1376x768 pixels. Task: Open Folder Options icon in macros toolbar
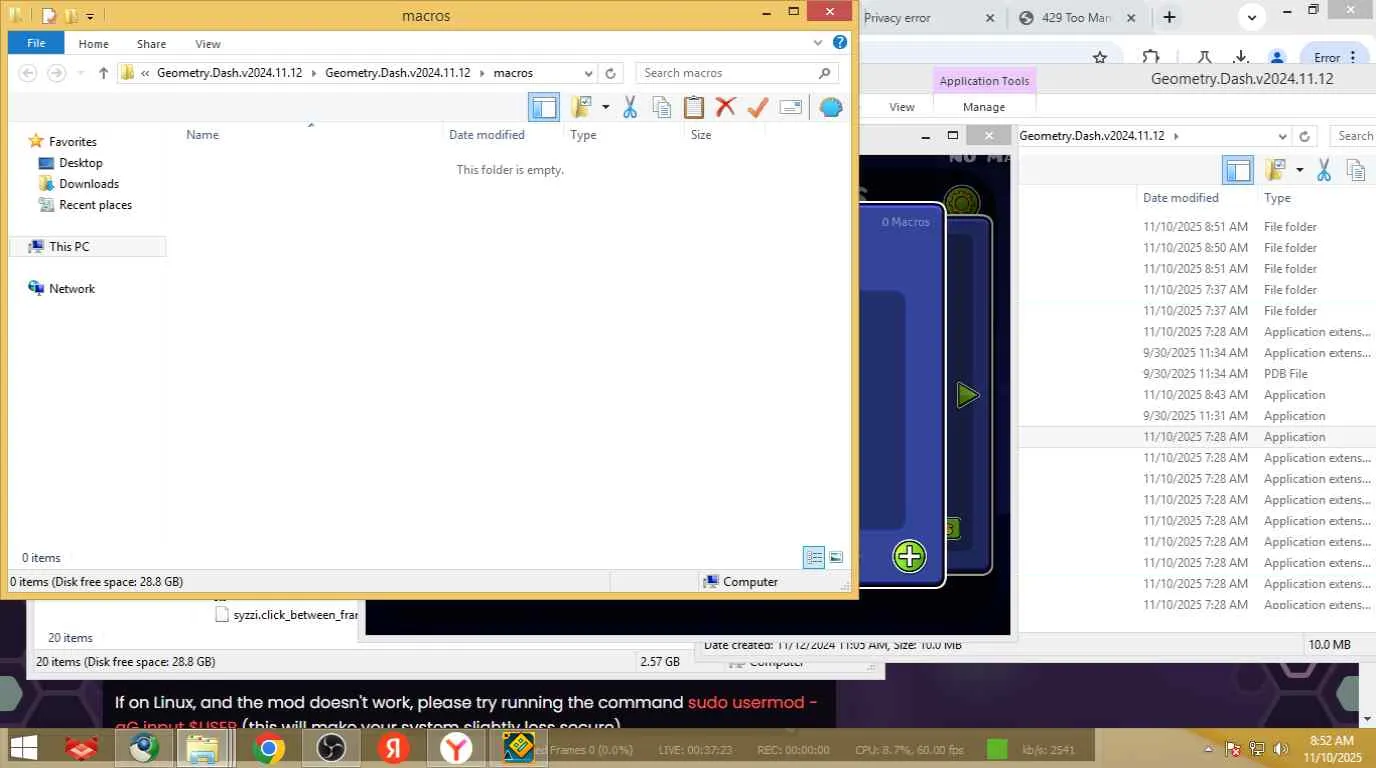pos(581,107)
